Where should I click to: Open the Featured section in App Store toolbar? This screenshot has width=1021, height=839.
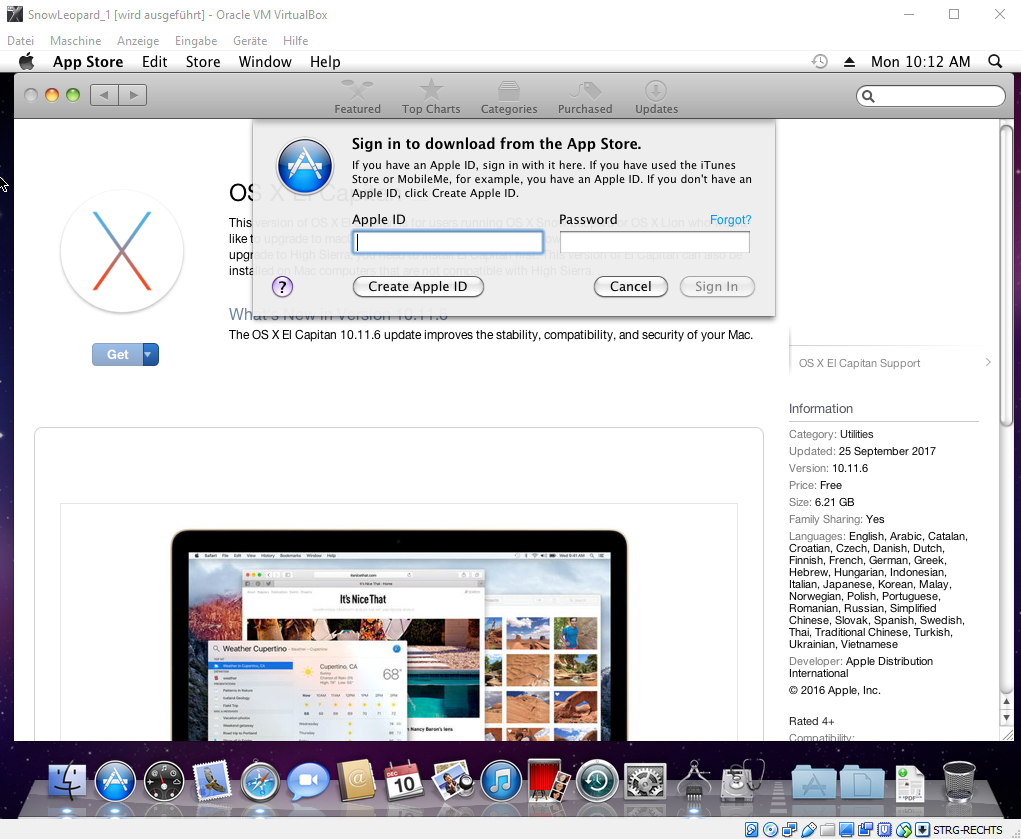click(357, 97)
